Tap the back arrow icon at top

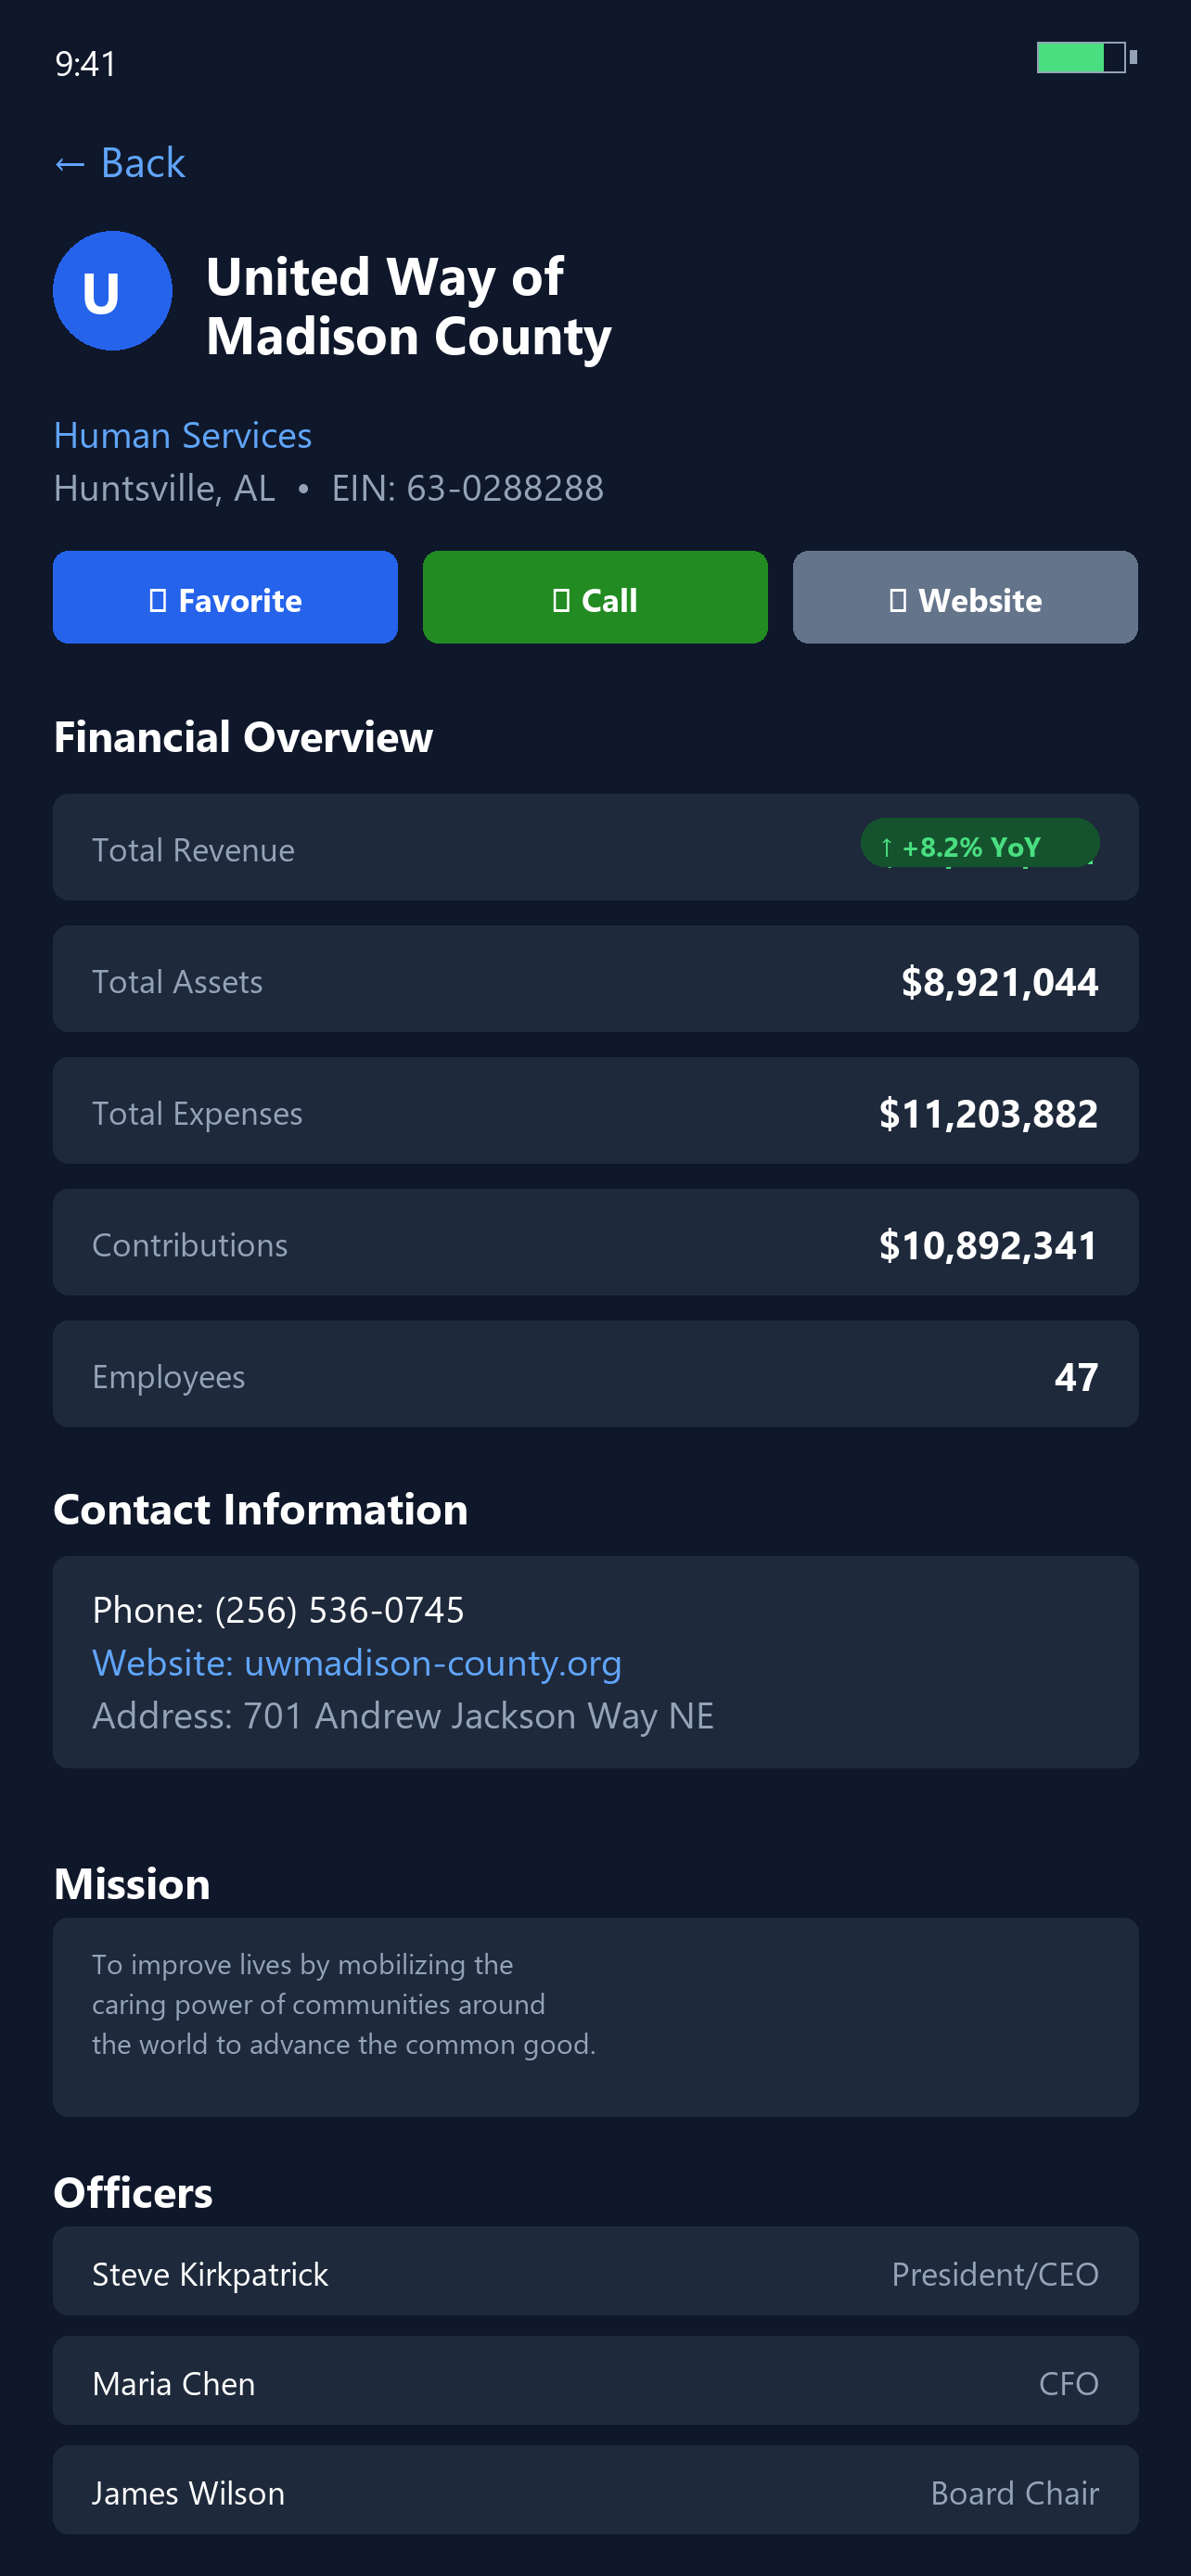coord(69,162)
